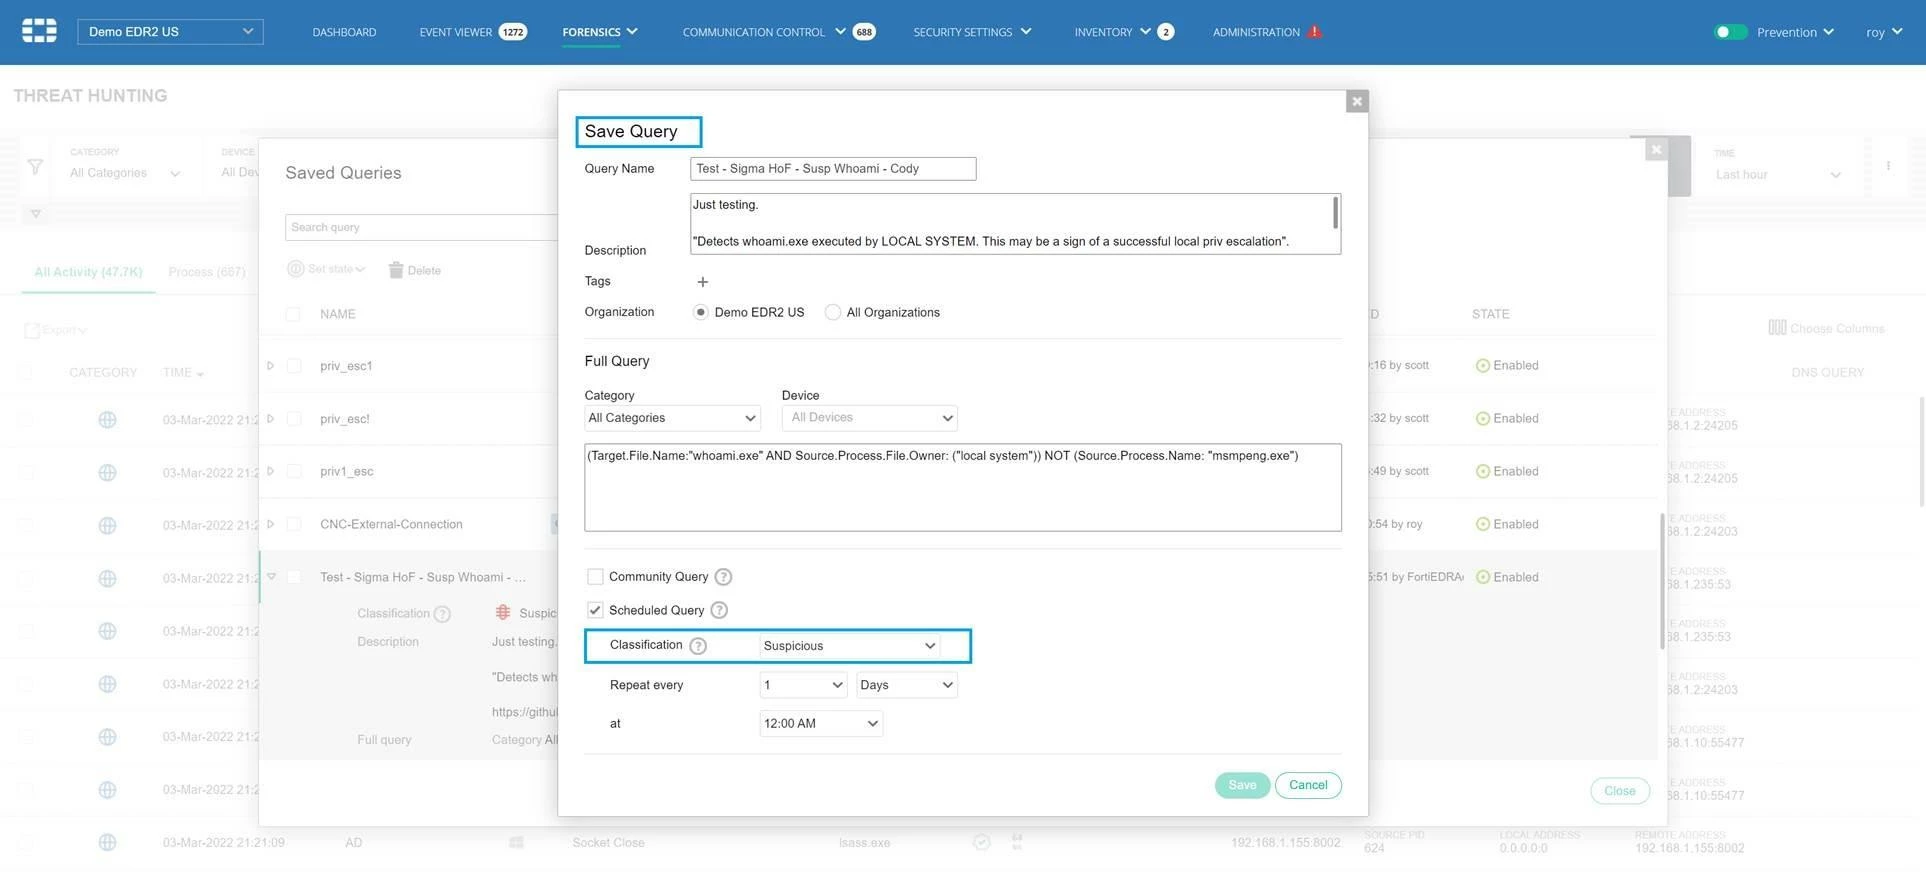Screen dimensions: 1926x883
Task: Open the Threat Hunting more options menu
Action: [1888, 166]
